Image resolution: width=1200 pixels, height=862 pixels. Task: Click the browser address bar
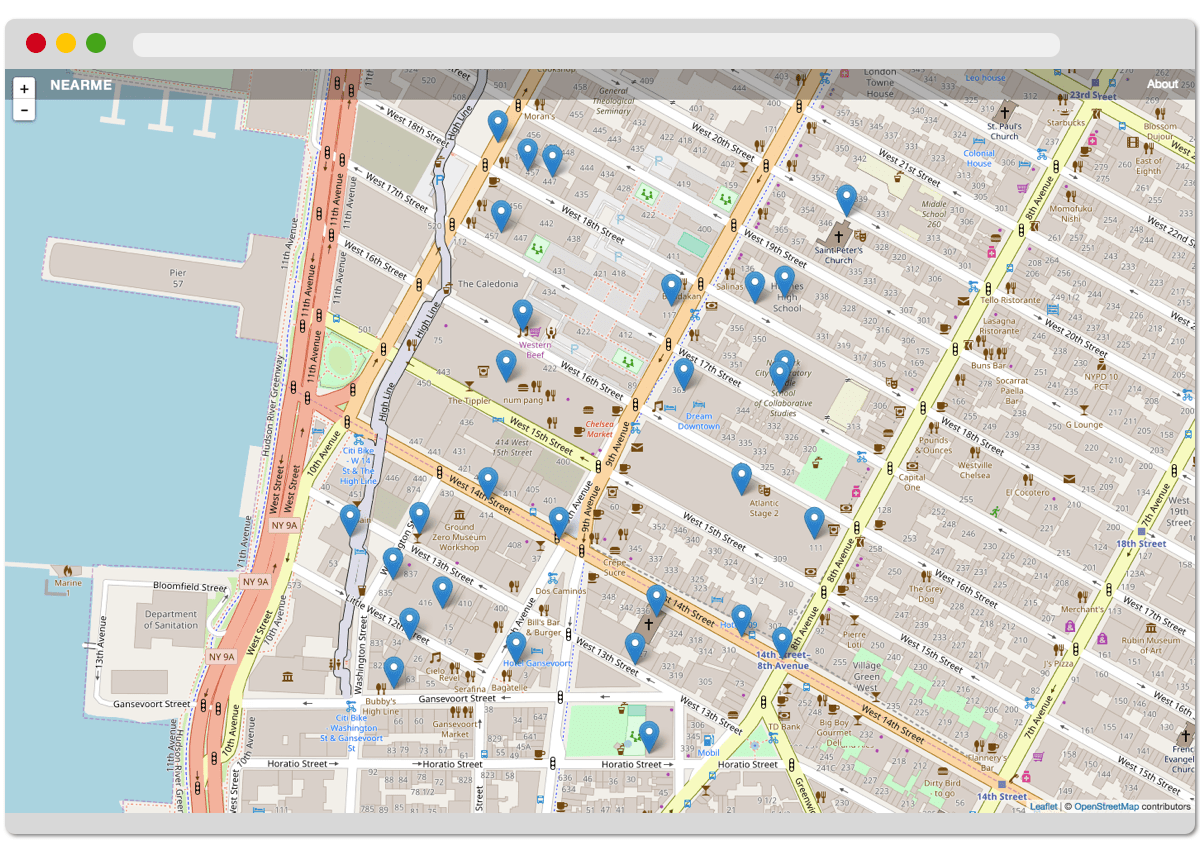click(x=596, y=44)
